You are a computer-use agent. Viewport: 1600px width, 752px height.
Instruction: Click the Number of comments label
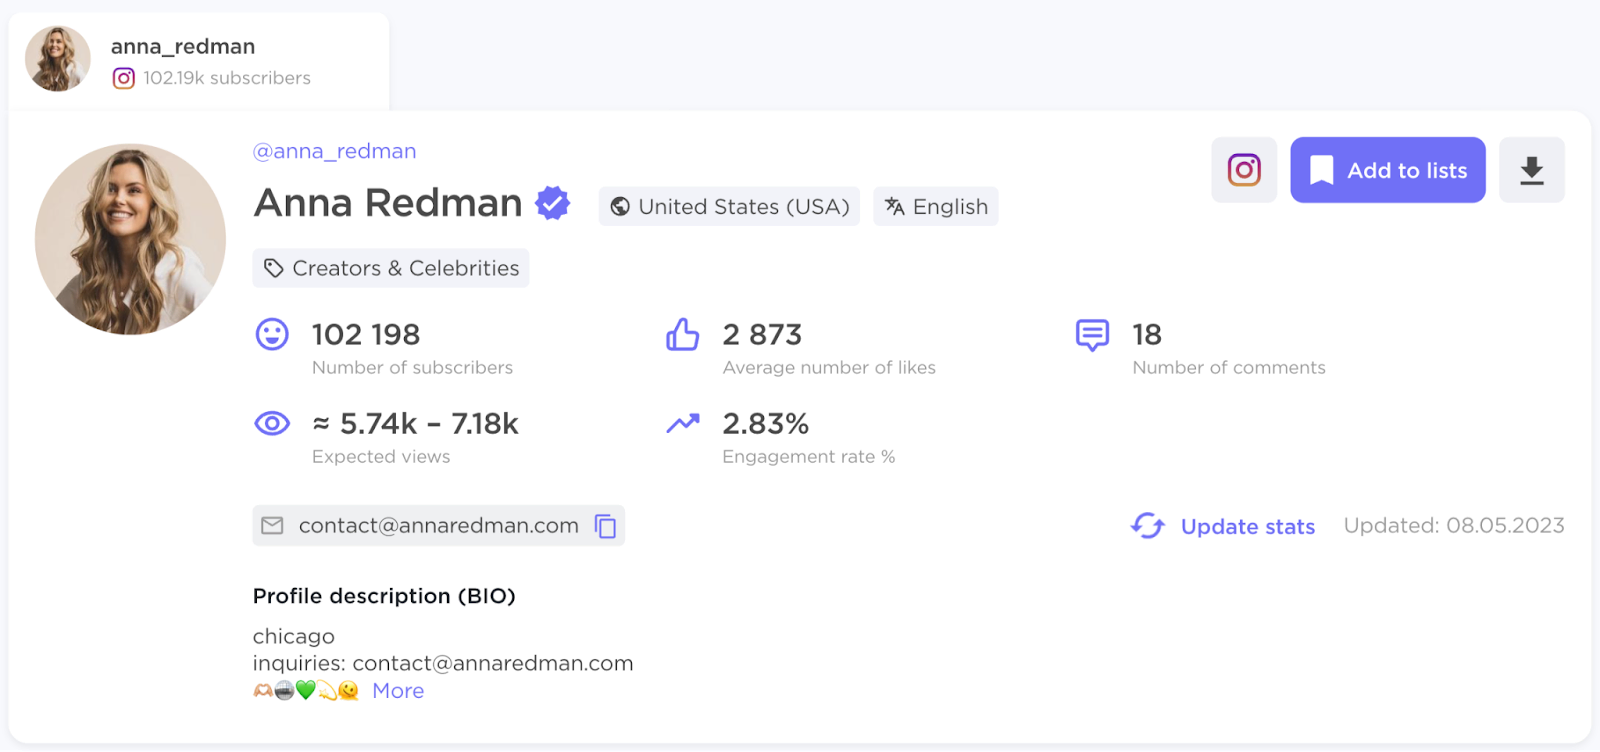(x=1229, y=368)
